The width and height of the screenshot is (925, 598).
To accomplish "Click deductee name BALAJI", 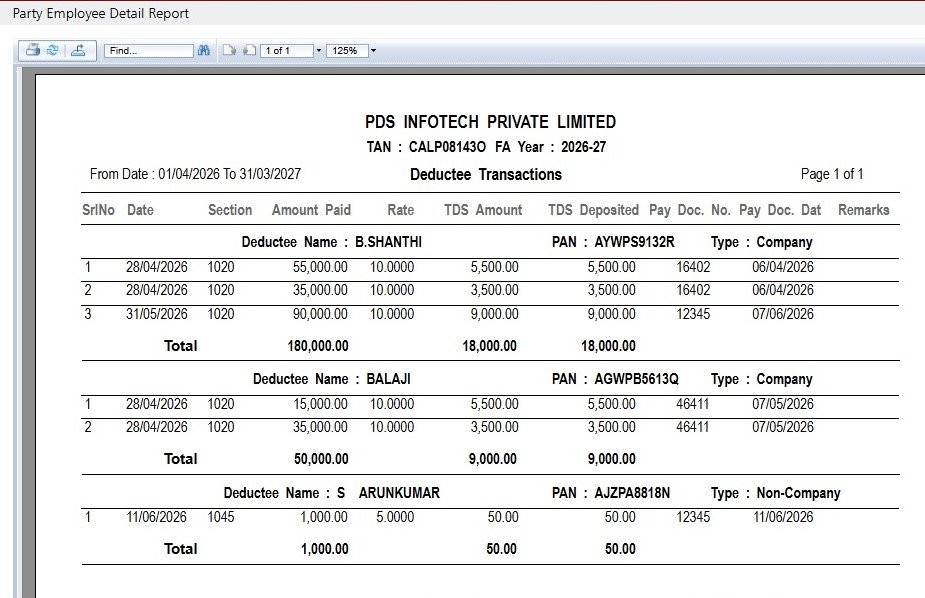I will point(388,379).
